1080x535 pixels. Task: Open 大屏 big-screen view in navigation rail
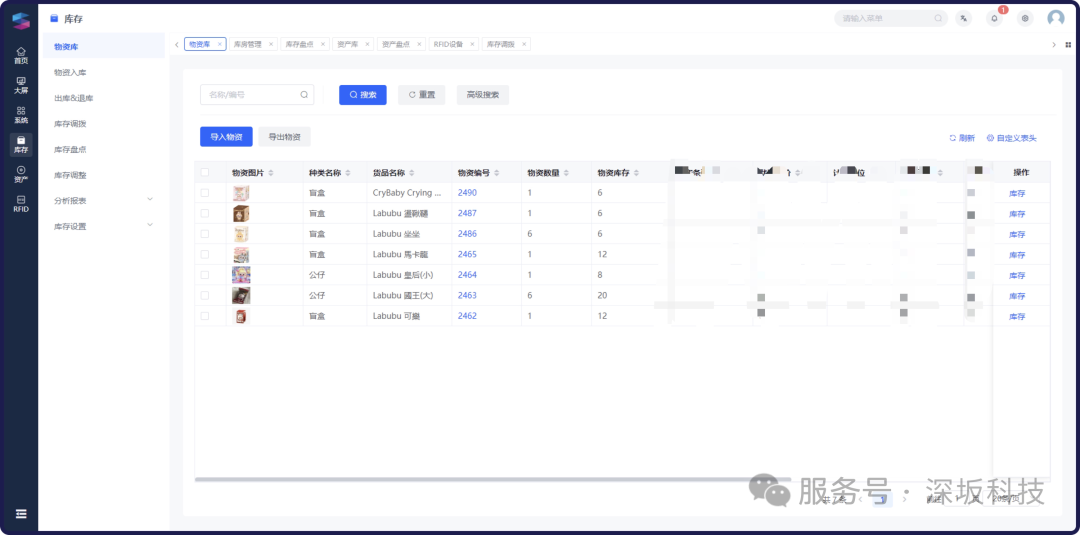click(x=21, y=85)
